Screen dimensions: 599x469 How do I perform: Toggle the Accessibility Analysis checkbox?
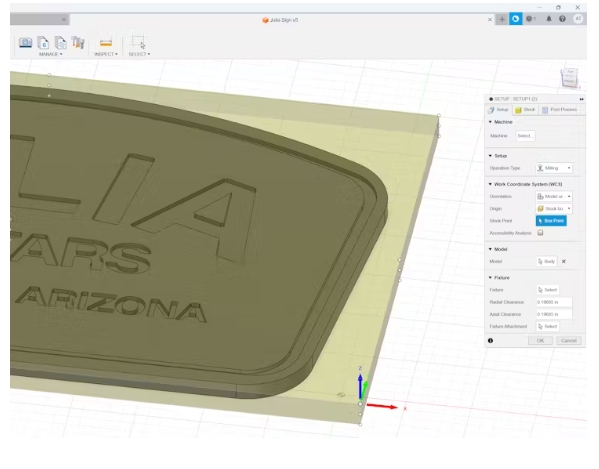coord(540,233)
